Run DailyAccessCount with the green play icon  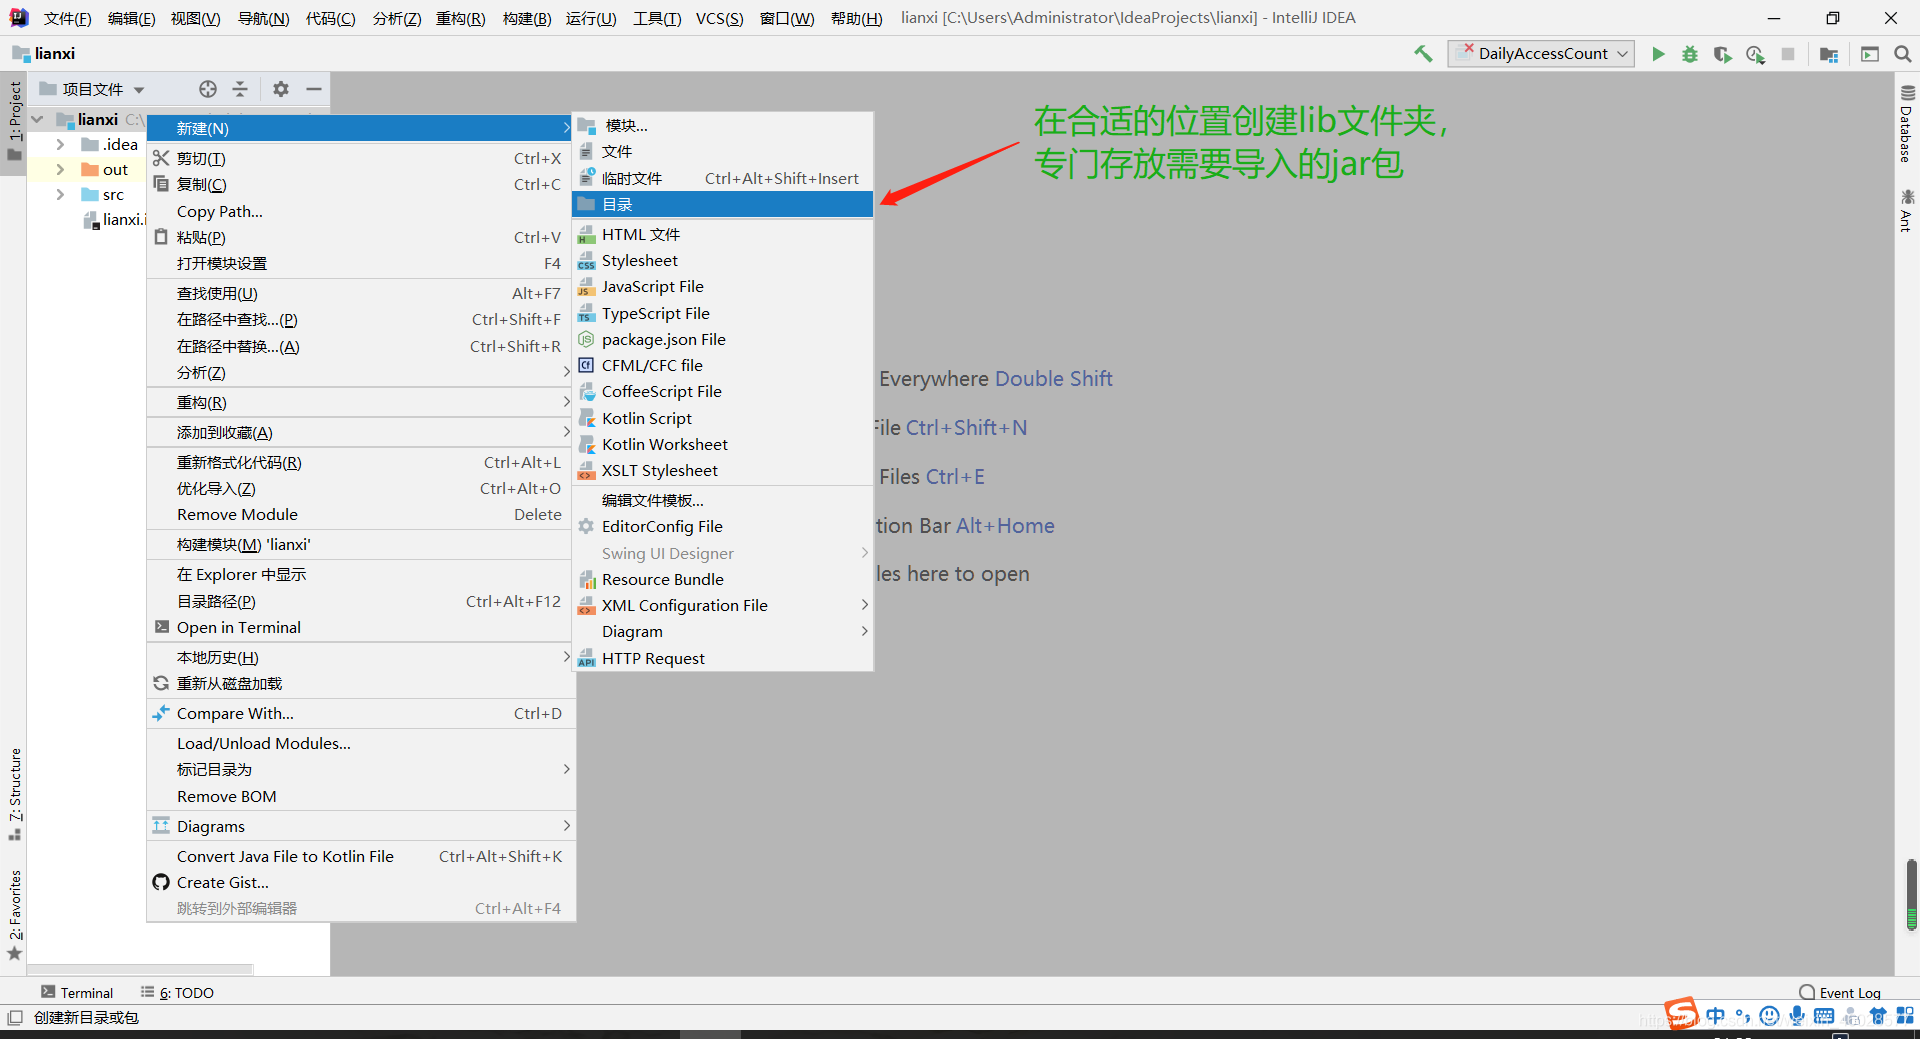pyautogui.click(x=1658, y=54)
